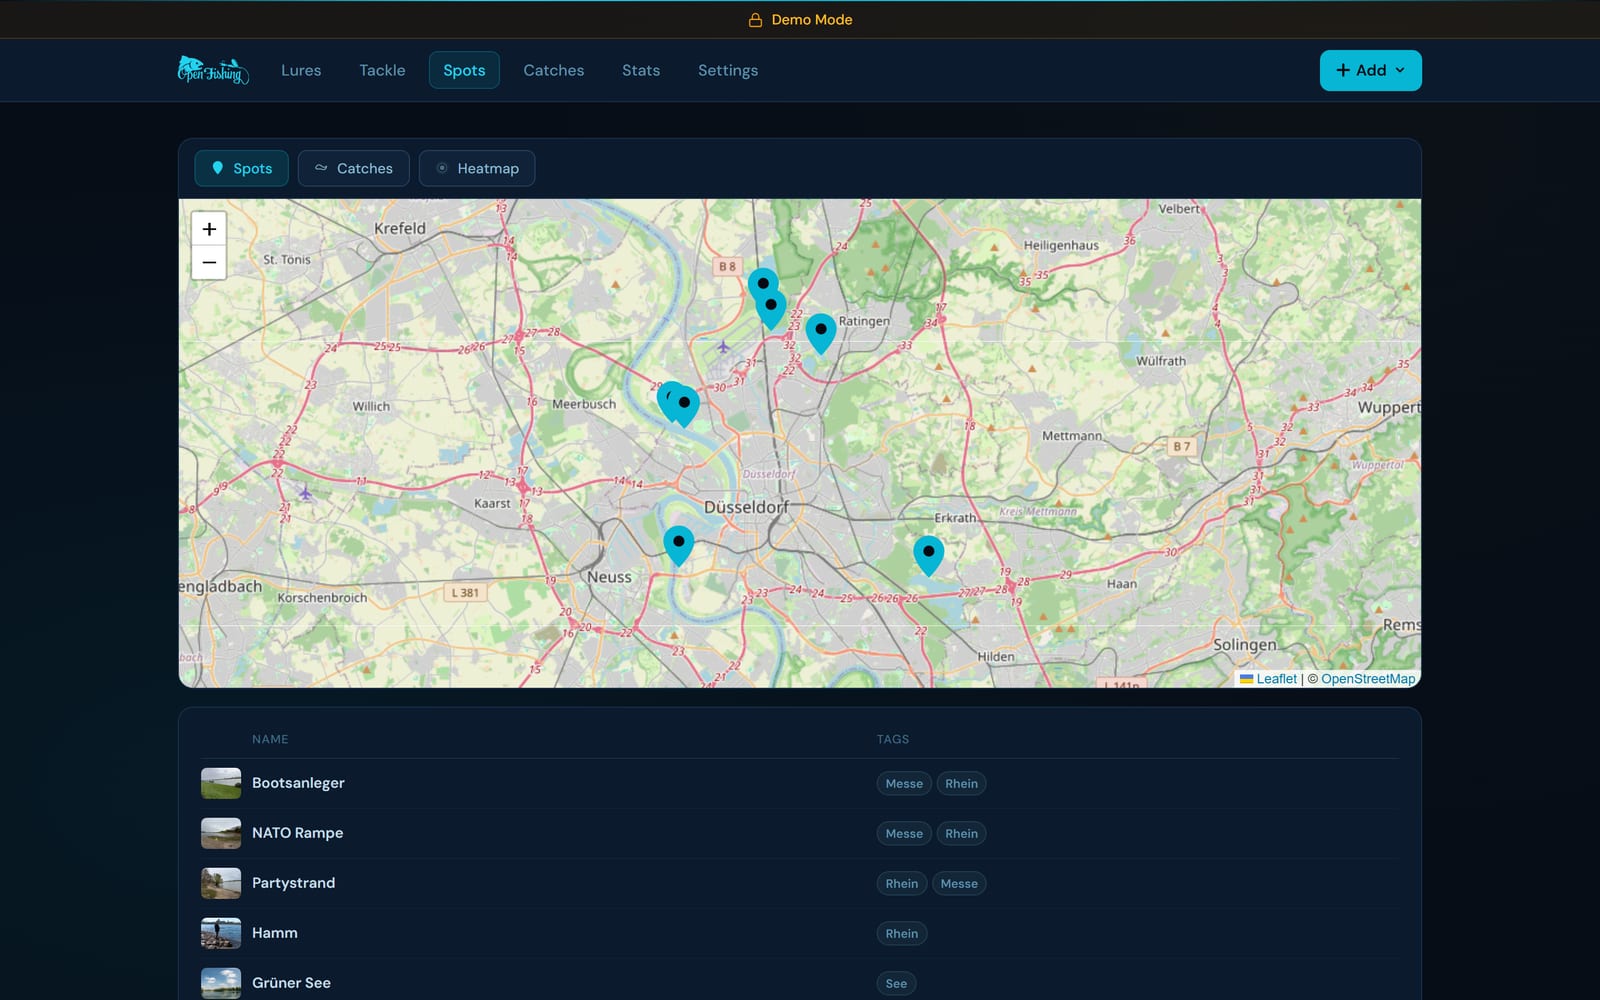Click the Rhein tag on NATO Rampe row

coord(961,833)
